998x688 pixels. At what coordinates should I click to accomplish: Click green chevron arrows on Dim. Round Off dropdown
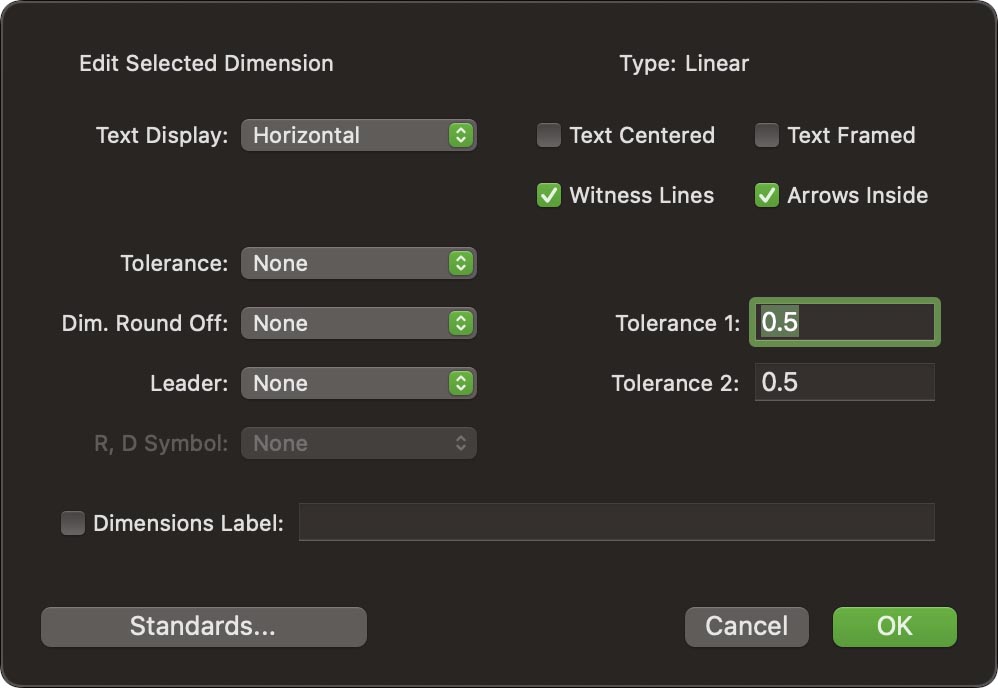point(460,323)
